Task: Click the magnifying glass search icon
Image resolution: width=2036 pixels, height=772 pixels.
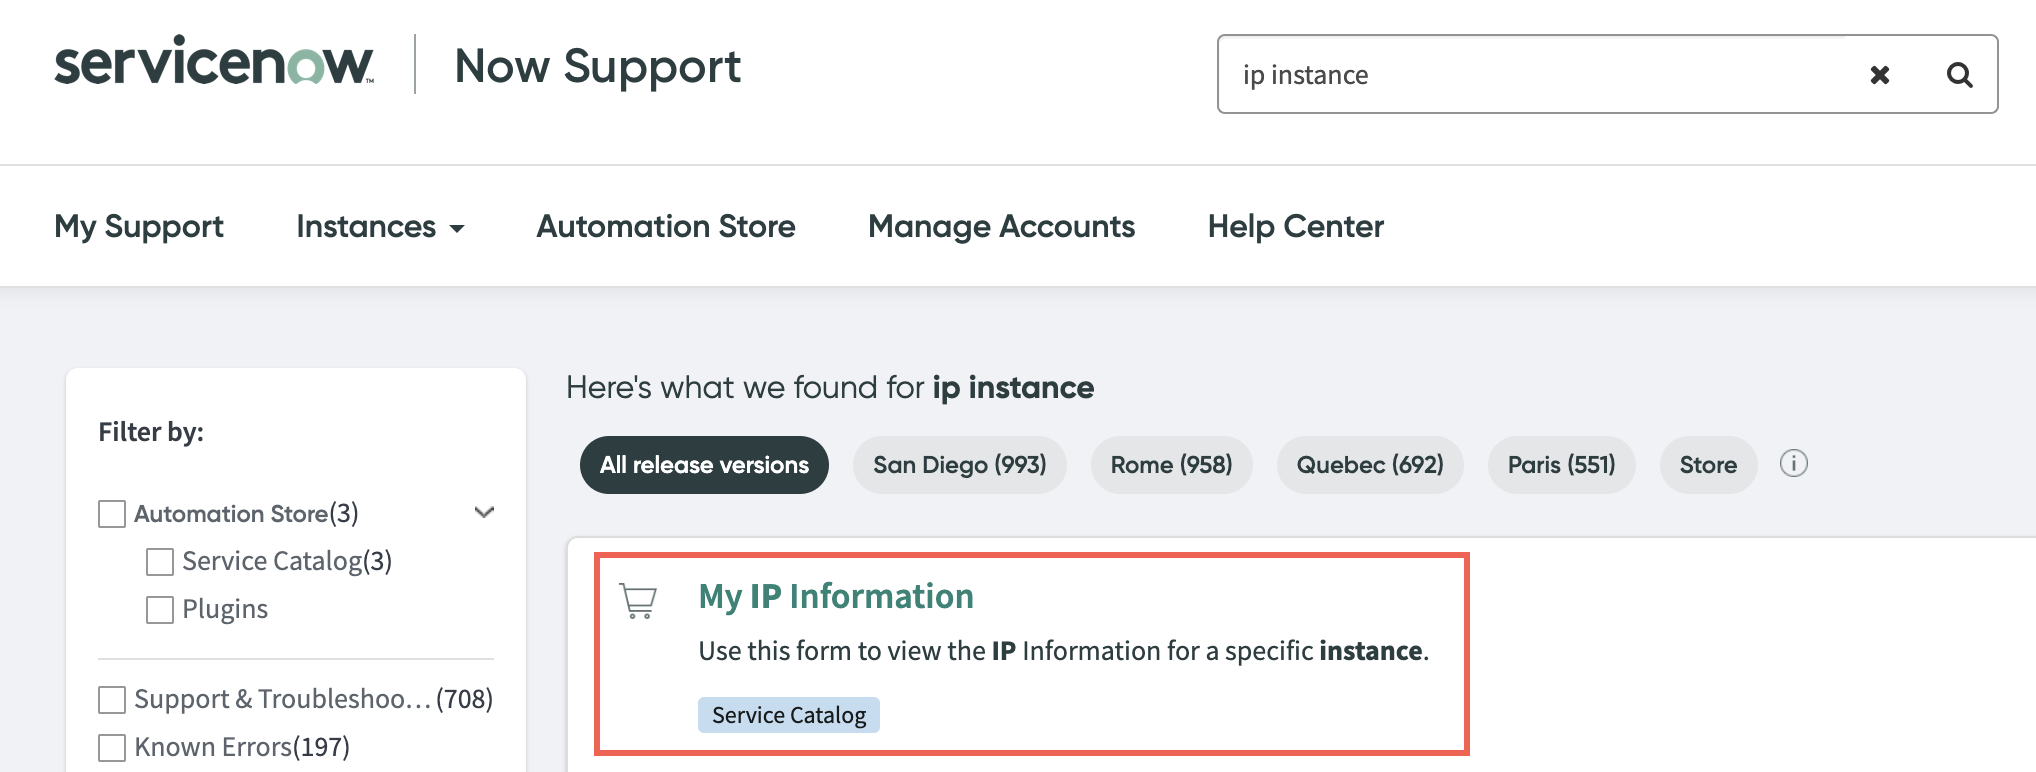Action: click(x=1960, y=75)
